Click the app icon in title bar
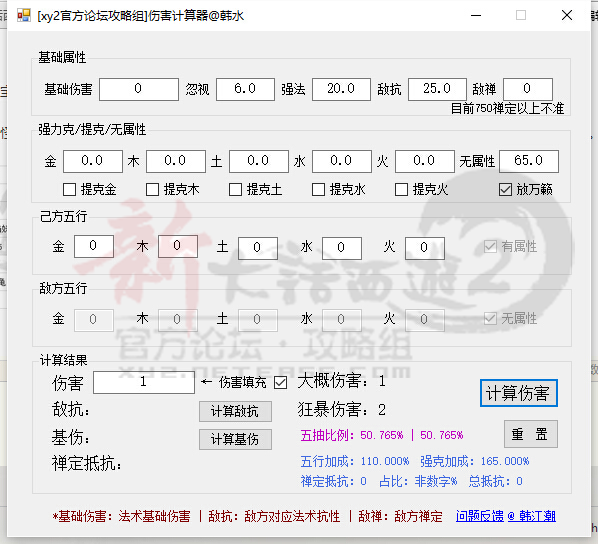Viewport: 598px width, 544px height. pyautogui.click(x=24, y=15)
